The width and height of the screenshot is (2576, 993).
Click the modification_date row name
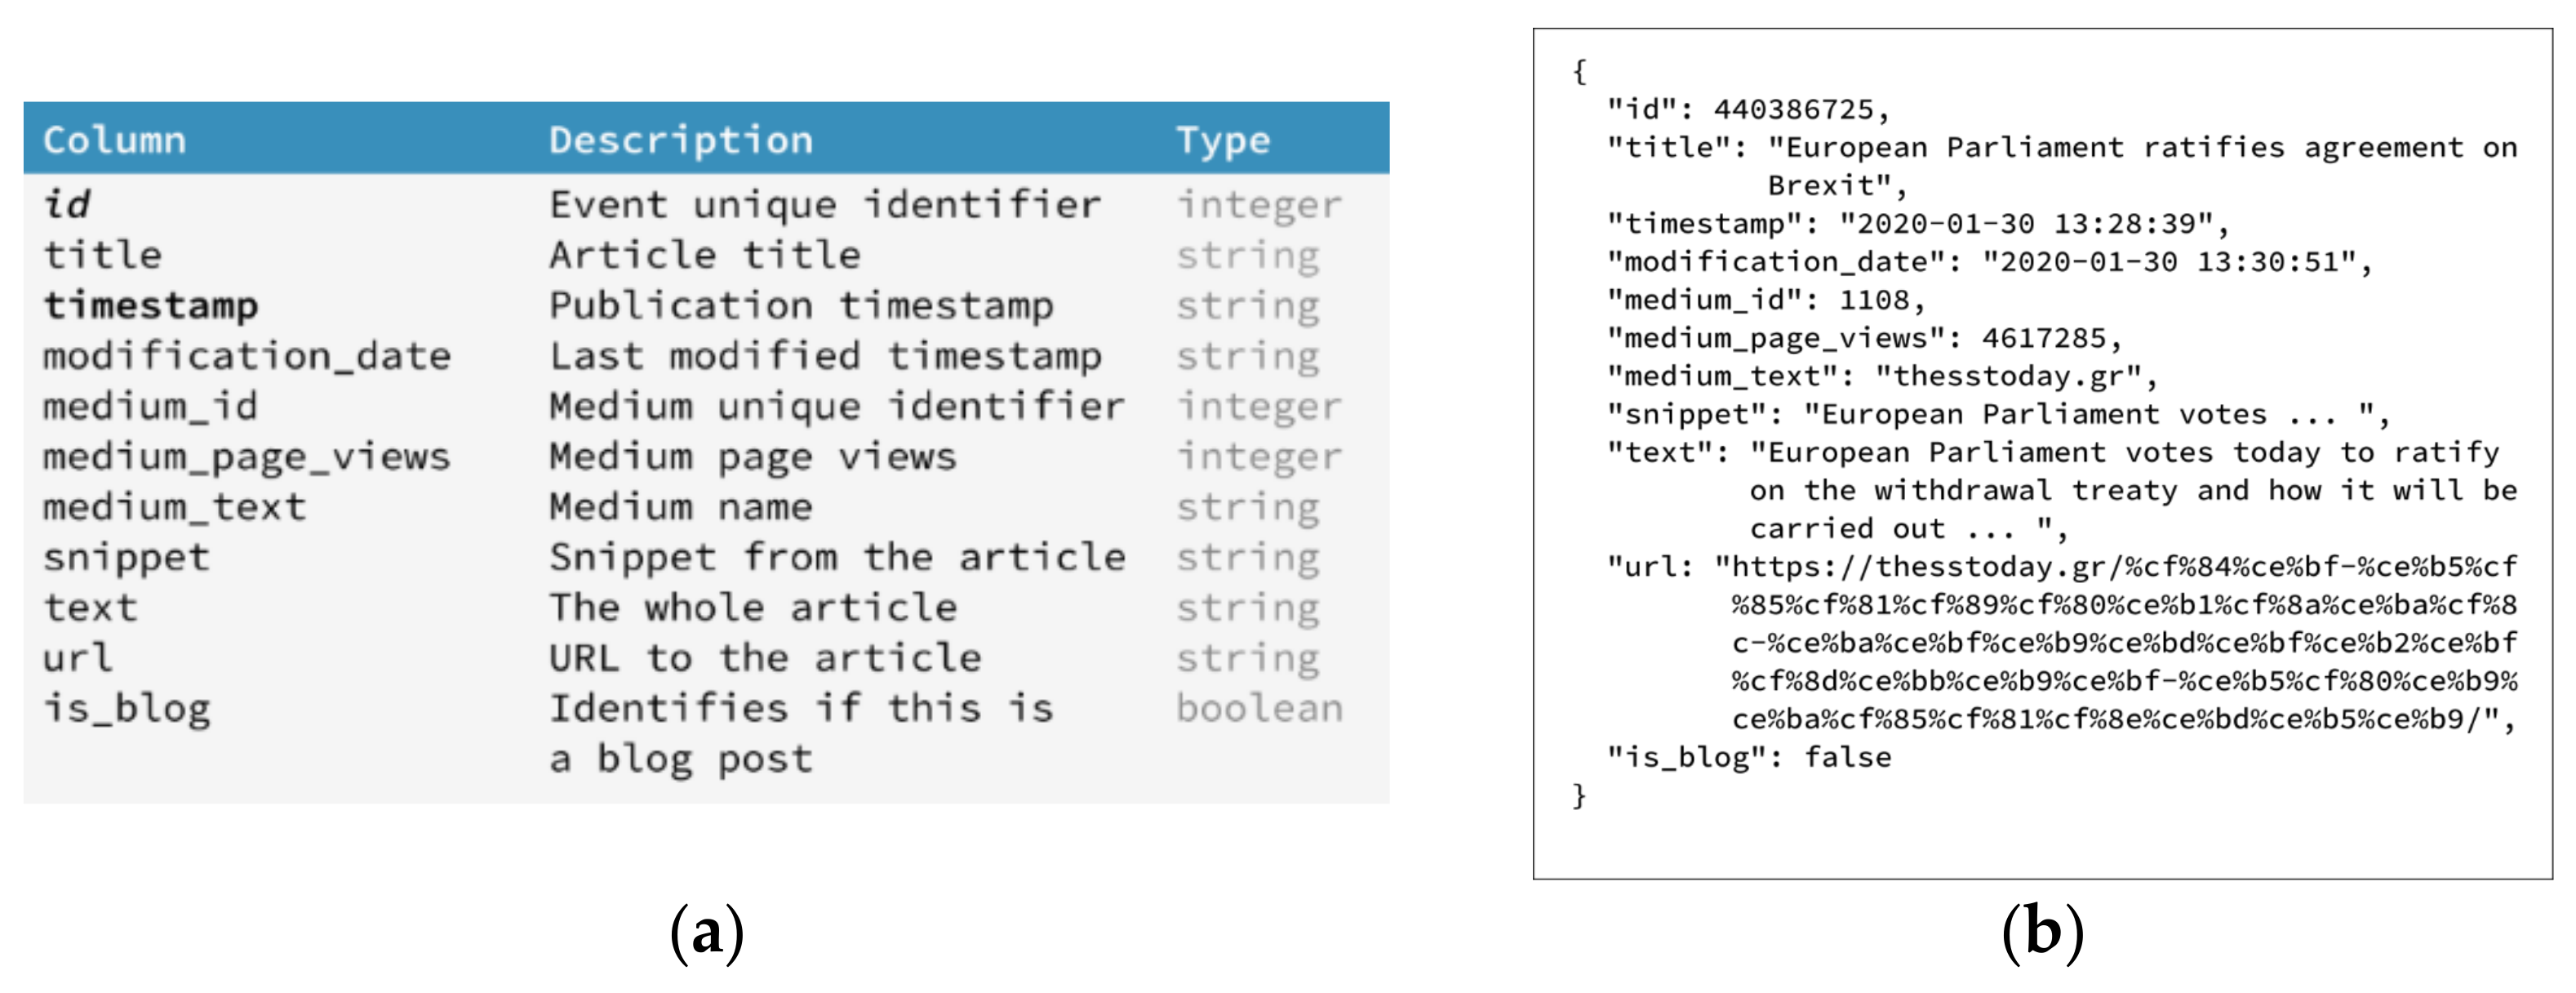[246, 356]
